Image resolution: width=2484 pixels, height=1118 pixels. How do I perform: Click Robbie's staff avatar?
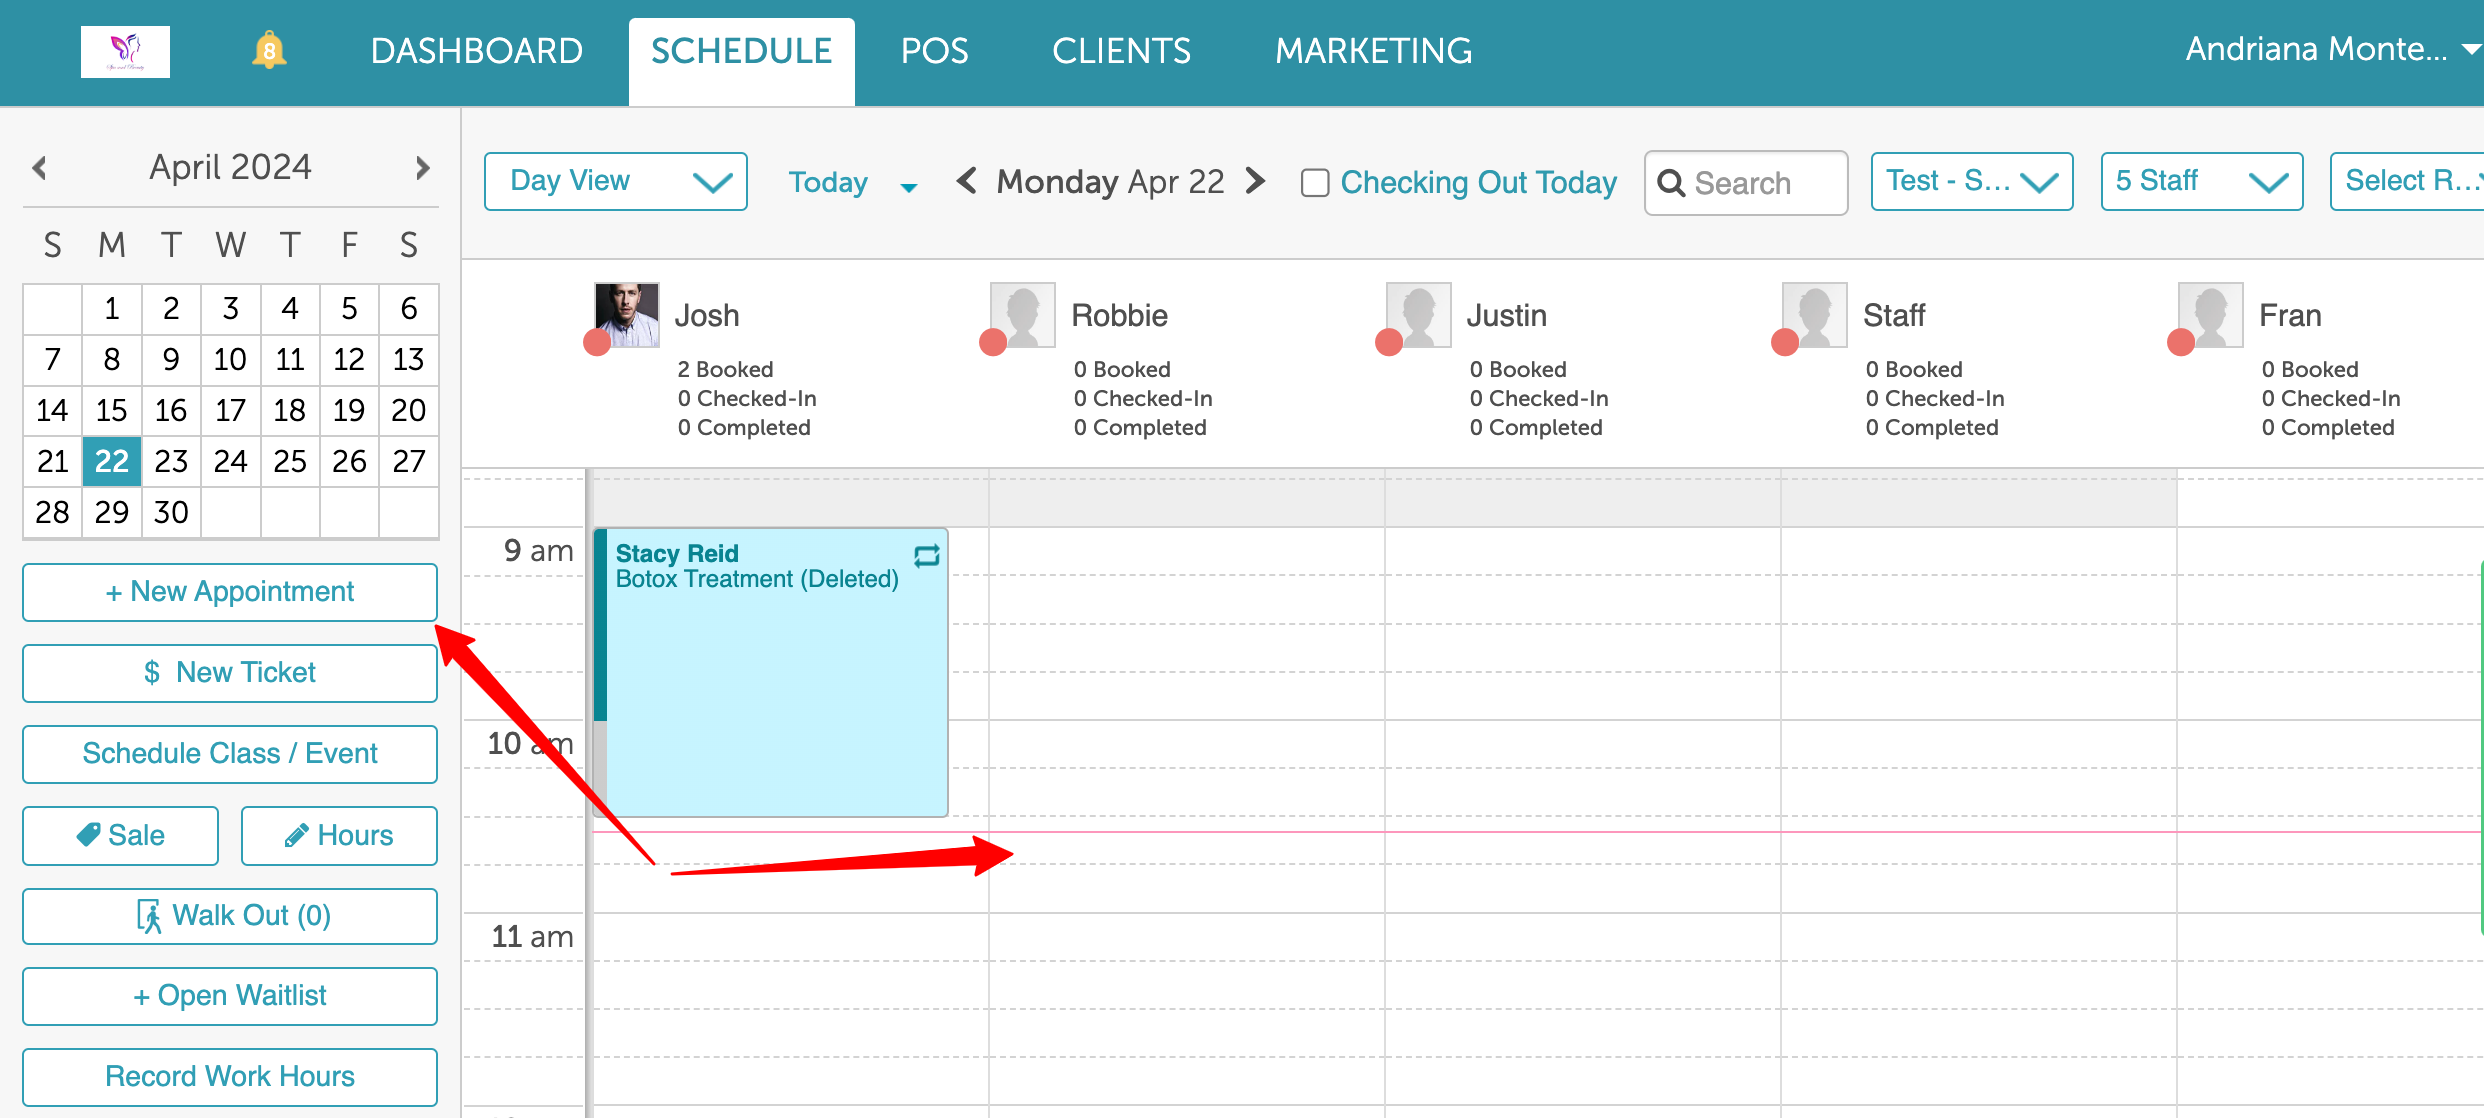coord(1022,315)
